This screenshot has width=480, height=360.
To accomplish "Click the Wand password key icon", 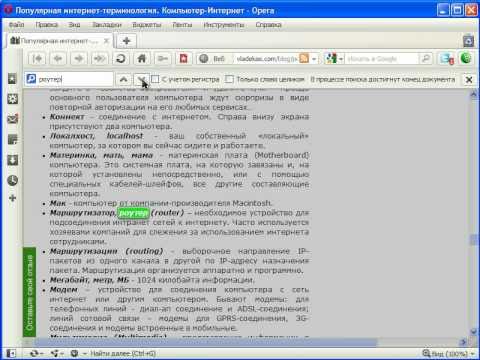I will 163,59.
